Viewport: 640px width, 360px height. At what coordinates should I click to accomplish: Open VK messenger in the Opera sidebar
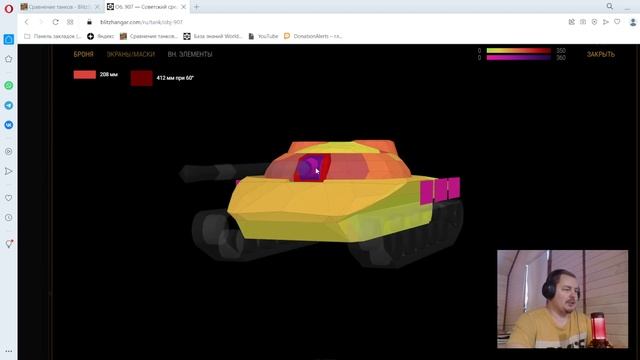(x=9, y=125)
